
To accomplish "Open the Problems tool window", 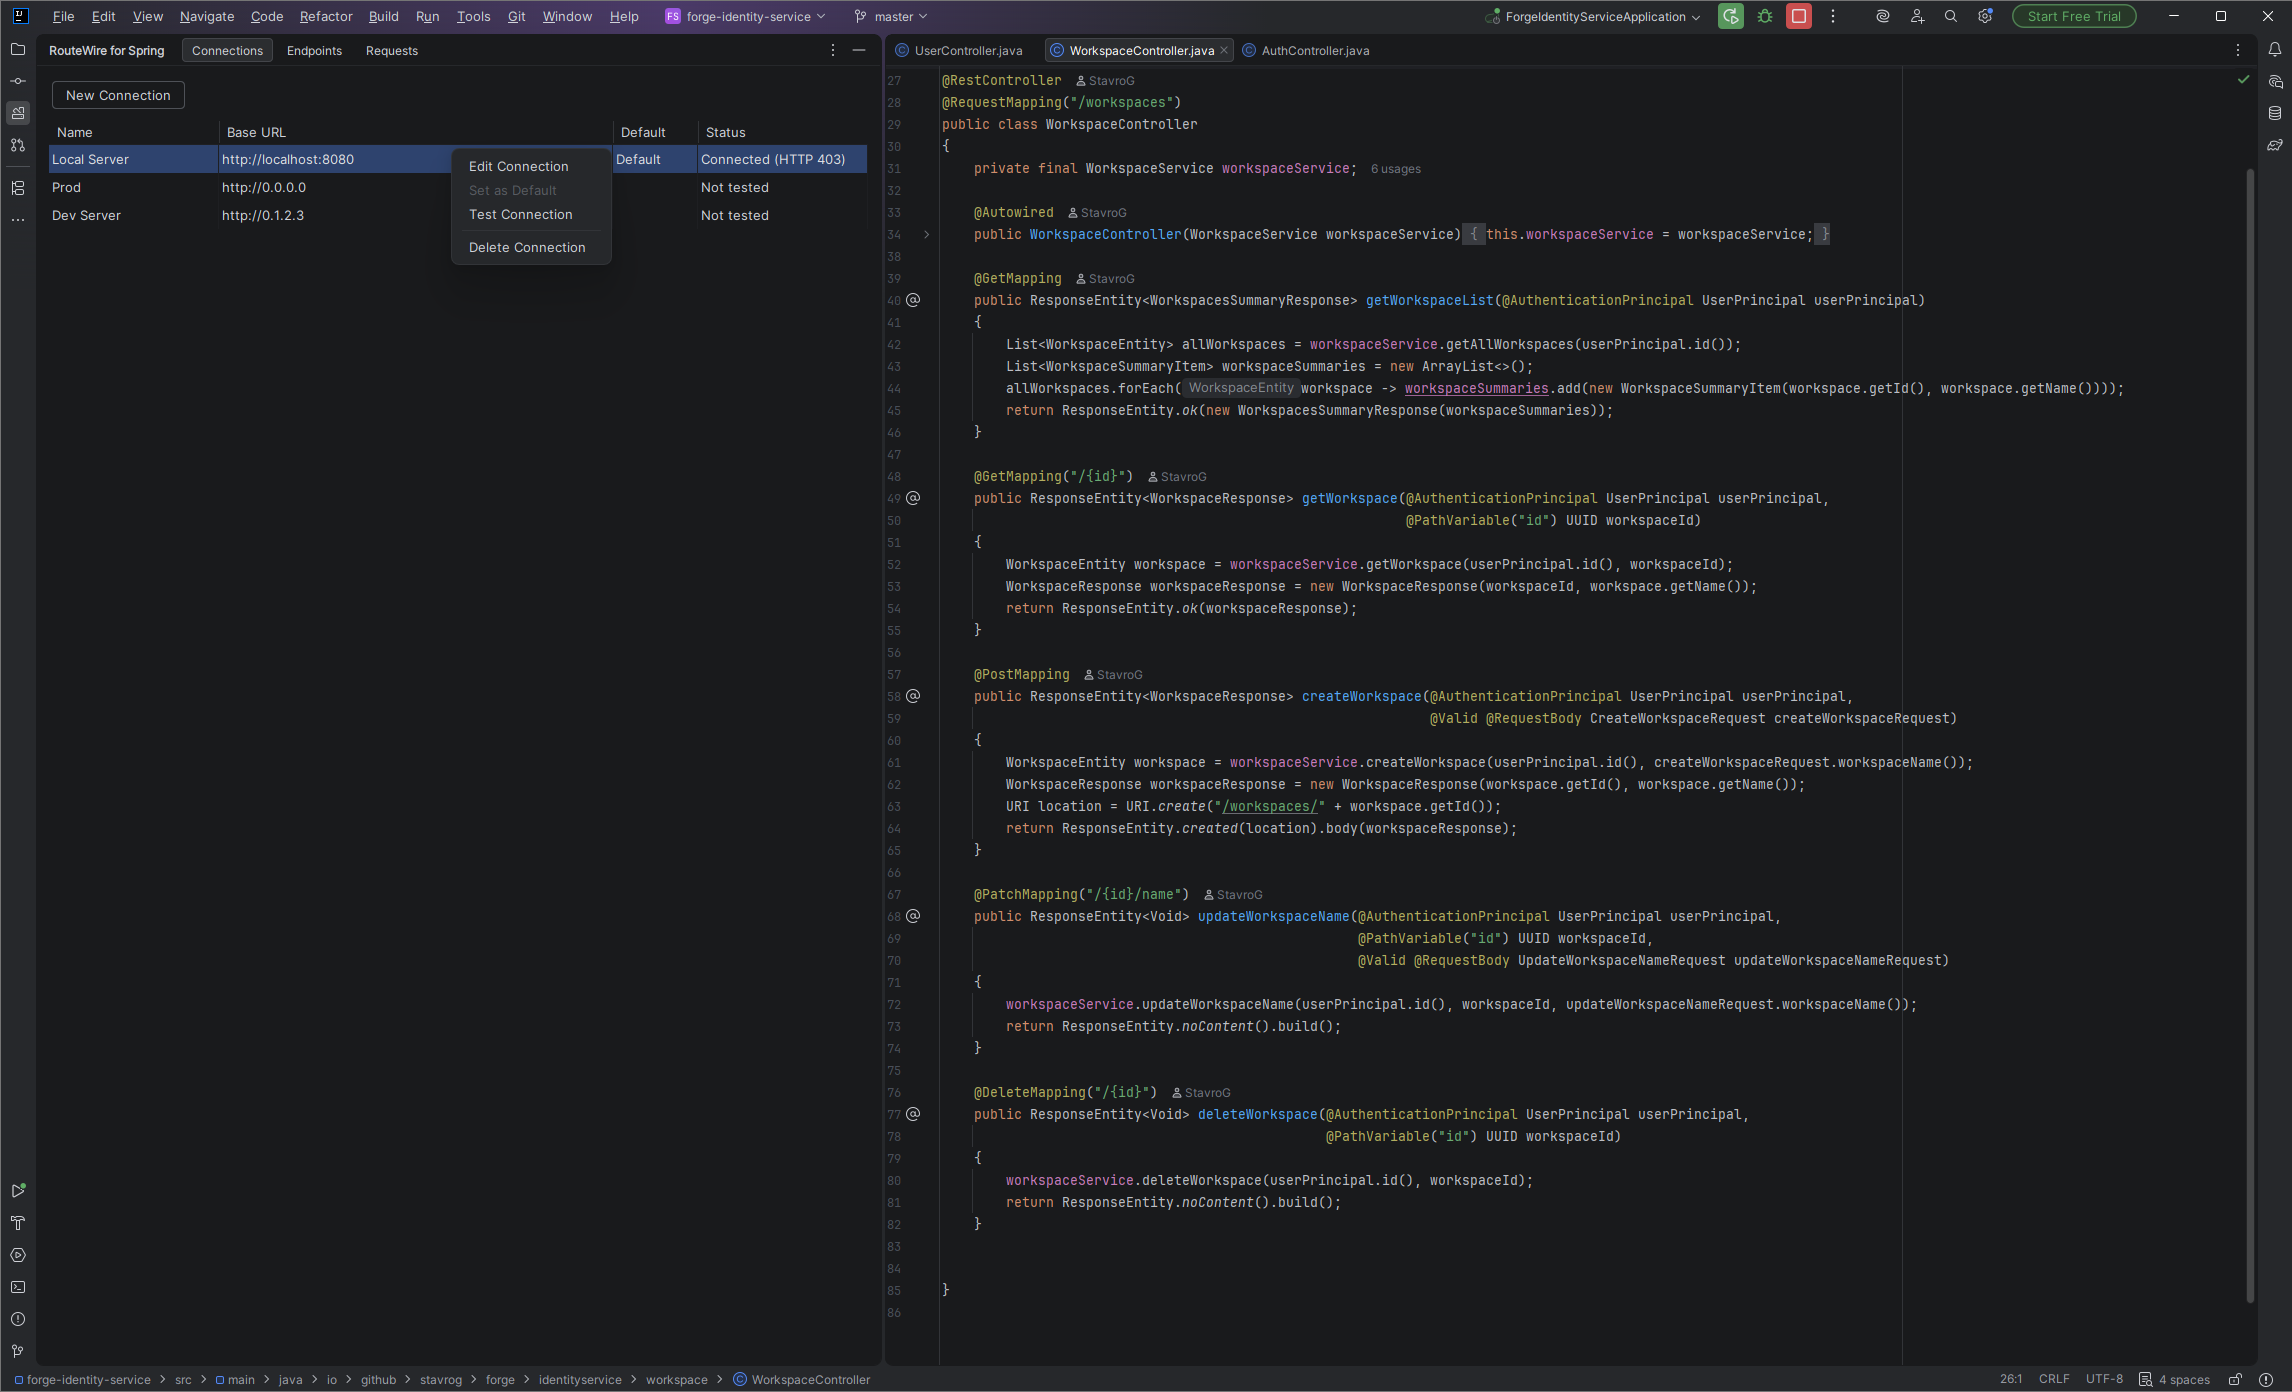I will click(18, 1319).
